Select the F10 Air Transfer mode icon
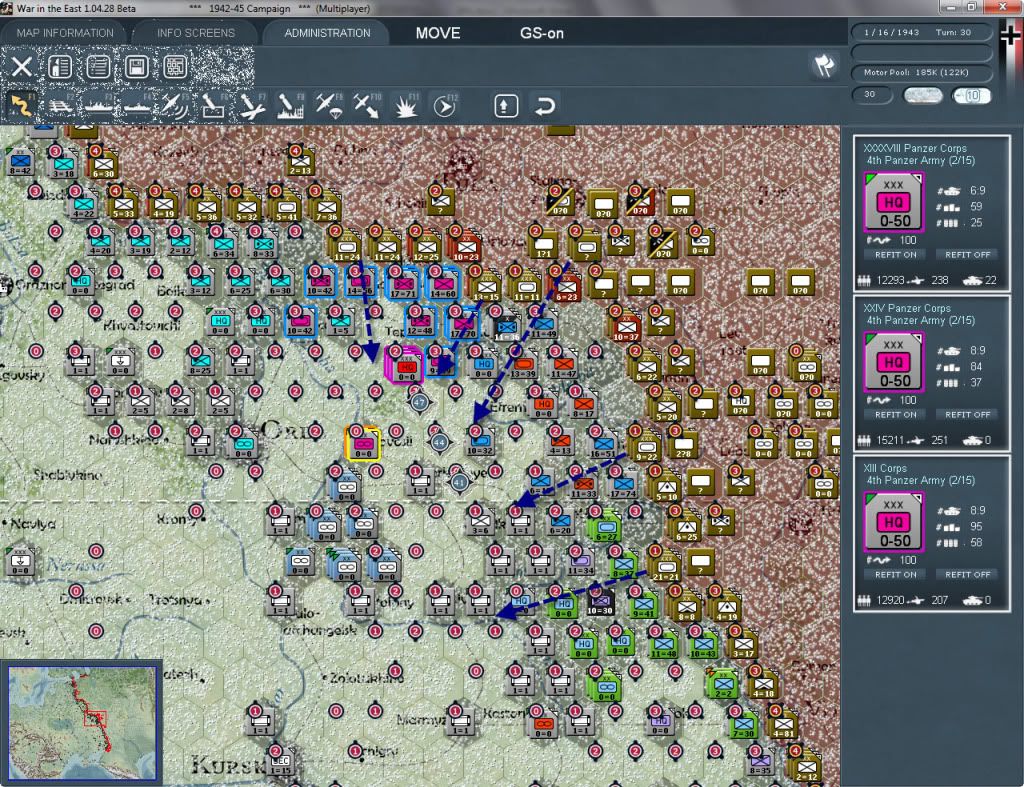The height and width of the screenshot is (787, 1024). (x=367, y=106)
